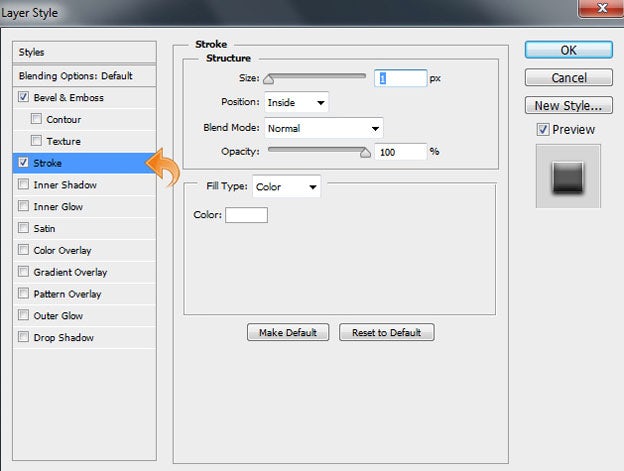The height and width of the screenshot is (471, 624).
Task: Click the style preview thumbnail
Action: (568, 176)
